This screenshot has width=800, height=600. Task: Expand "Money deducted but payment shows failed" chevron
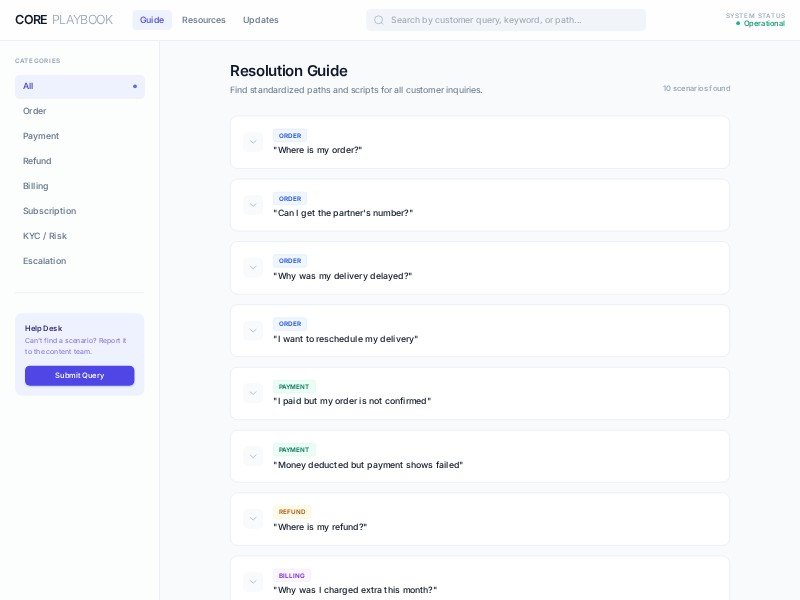(253, 456)
